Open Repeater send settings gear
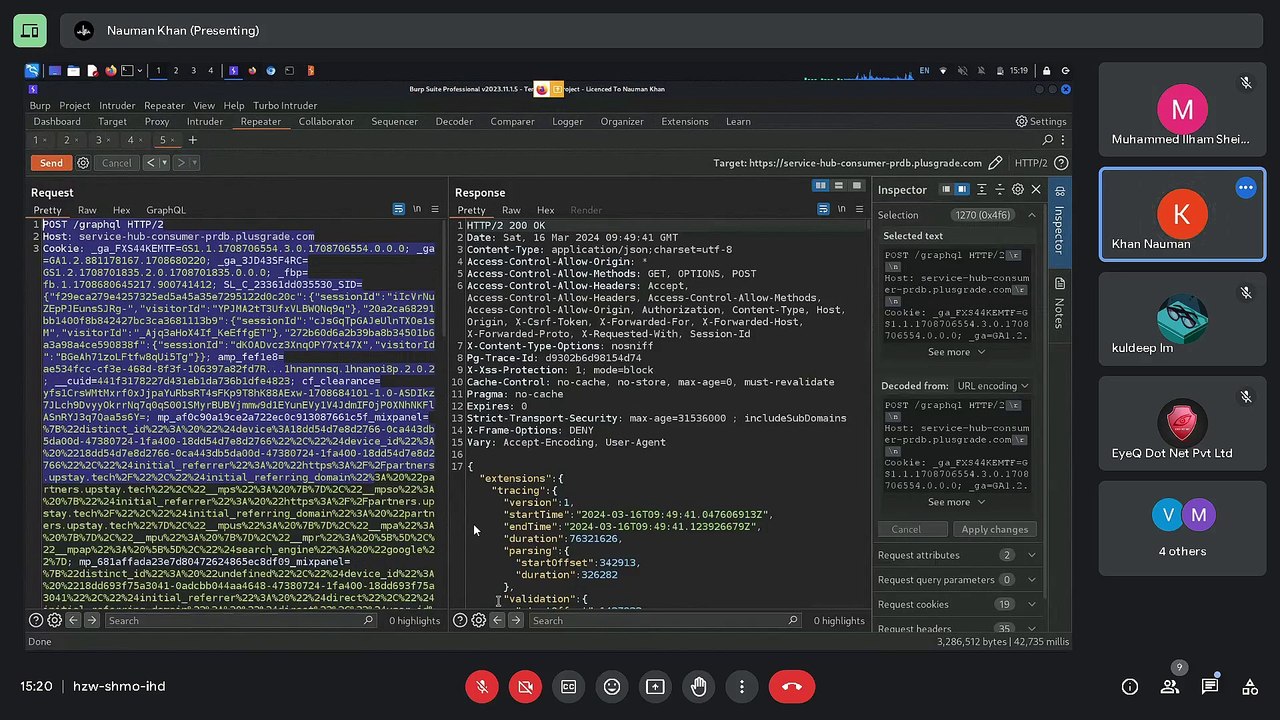Image resolution: width=1280 pixels, height=720 pixels. coord(83,163)
